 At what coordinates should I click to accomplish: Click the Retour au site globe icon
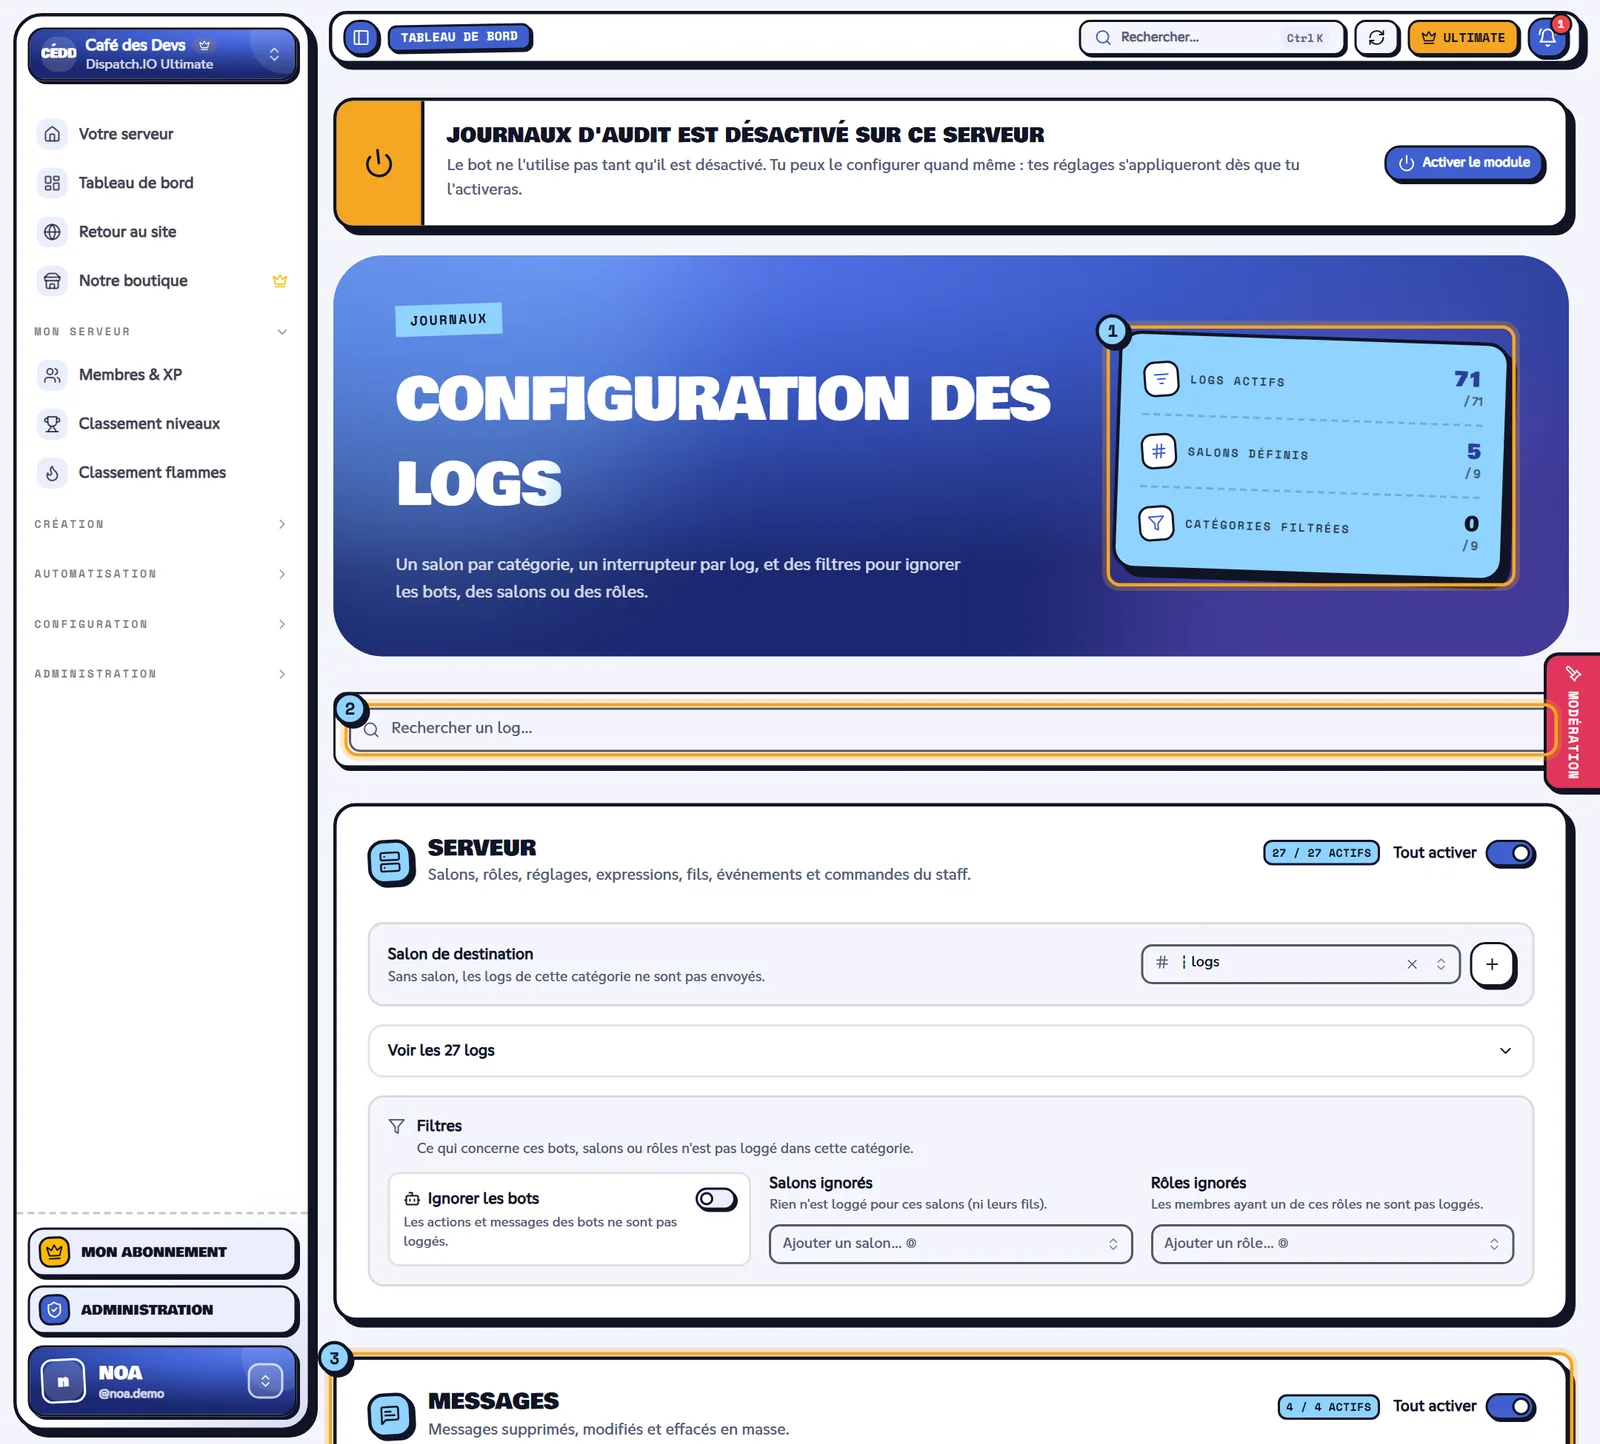click(x=52, y=232)
